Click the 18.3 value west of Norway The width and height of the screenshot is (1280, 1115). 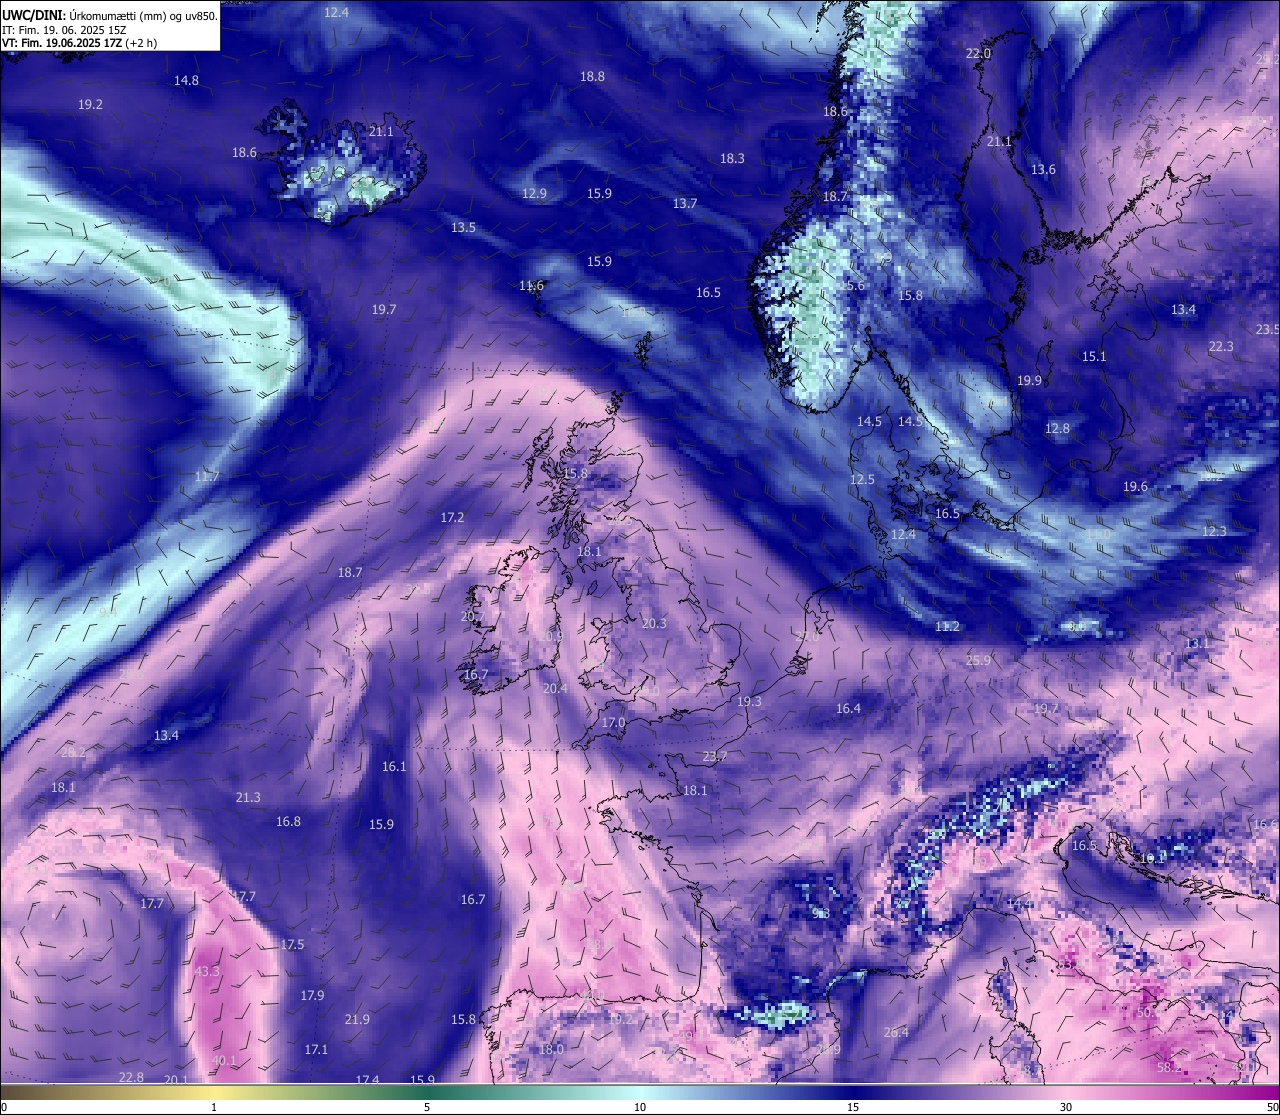(x=732, y=158)
